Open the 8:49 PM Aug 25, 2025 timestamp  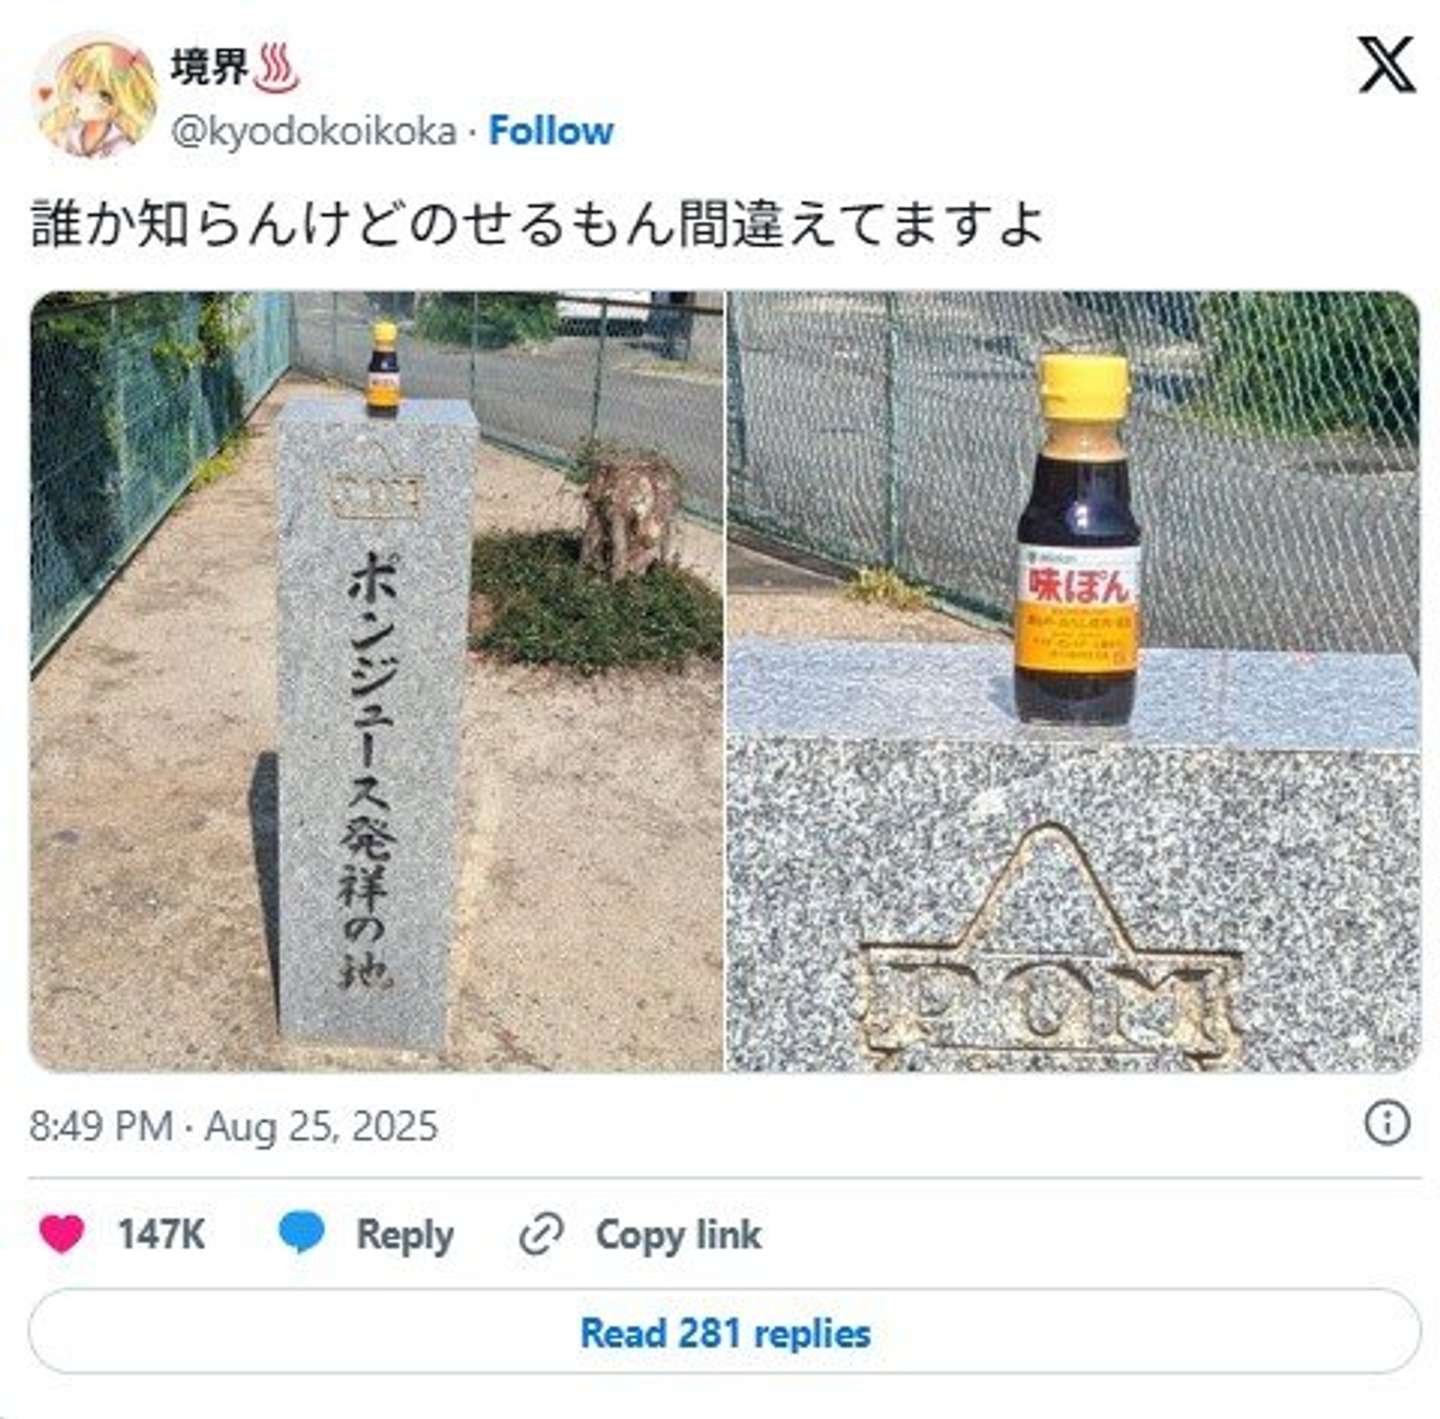[x=234, y=1126]
